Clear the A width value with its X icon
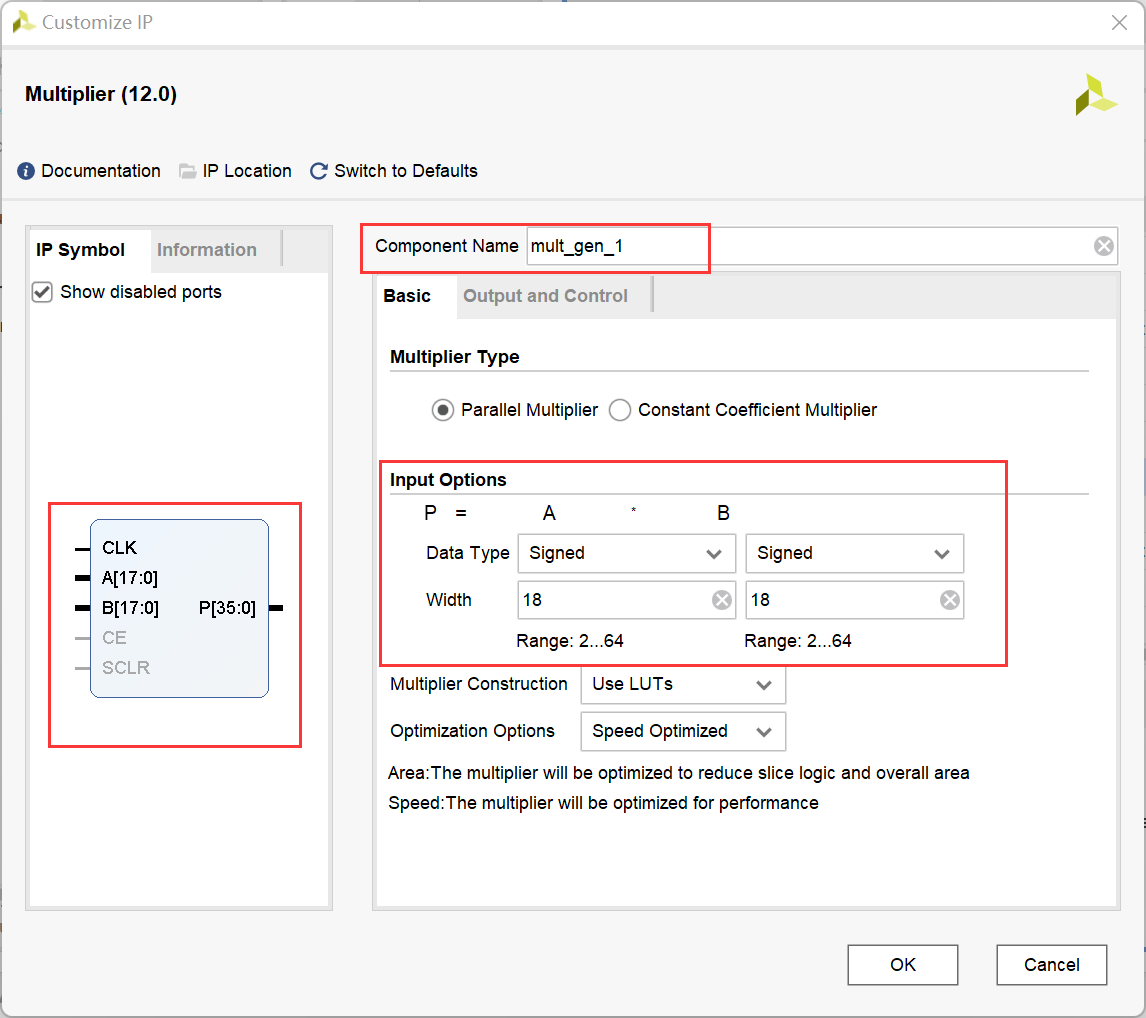The image size is (1146, 1018). click(722, 600)
